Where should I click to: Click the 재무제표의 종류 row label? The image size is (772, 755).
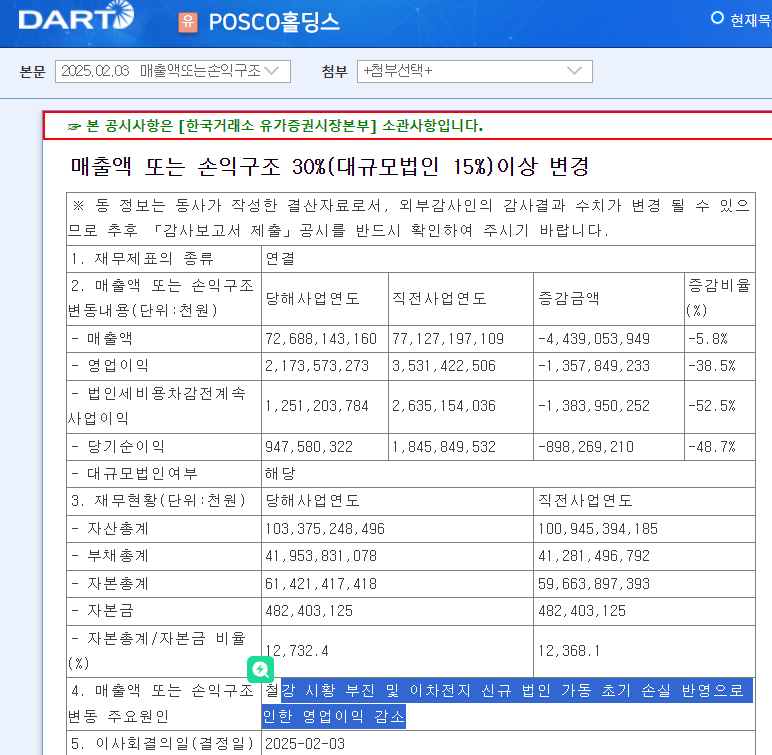[142, 259]
